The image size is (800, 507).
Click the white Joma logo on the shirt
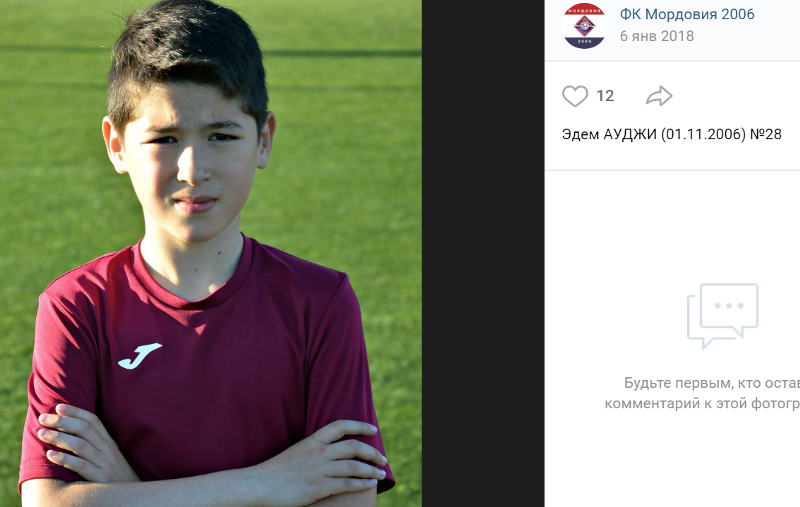140,356
